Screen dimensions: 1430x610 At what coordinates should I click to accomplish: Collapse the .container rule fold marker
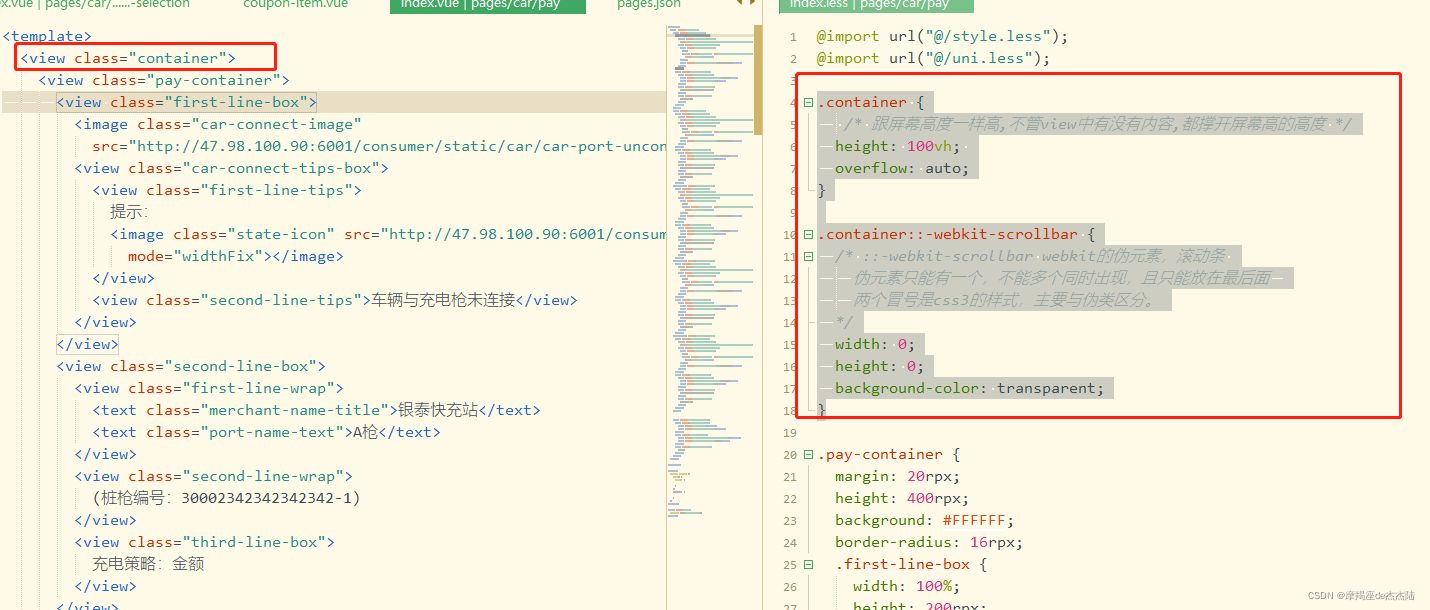tap(808, 102)
